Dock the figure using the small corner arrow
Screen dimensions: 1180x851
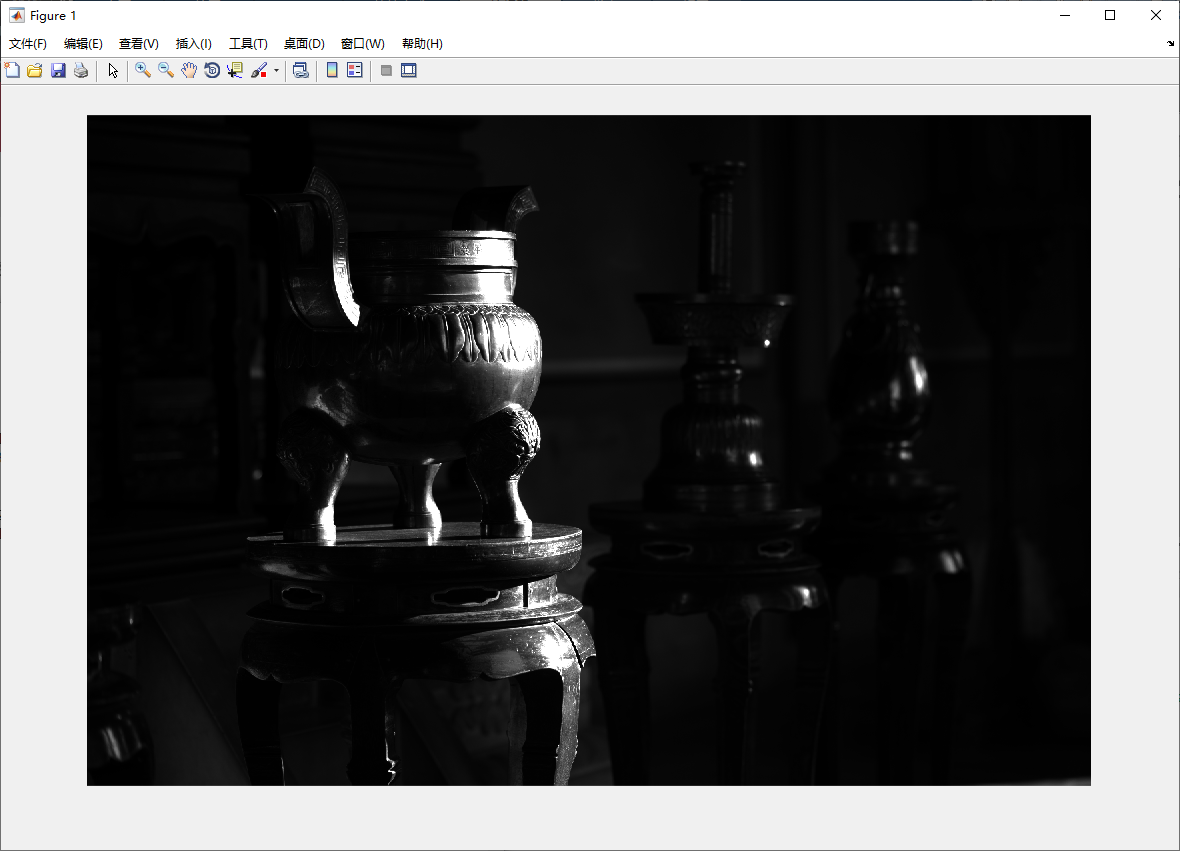point(1170,44)
